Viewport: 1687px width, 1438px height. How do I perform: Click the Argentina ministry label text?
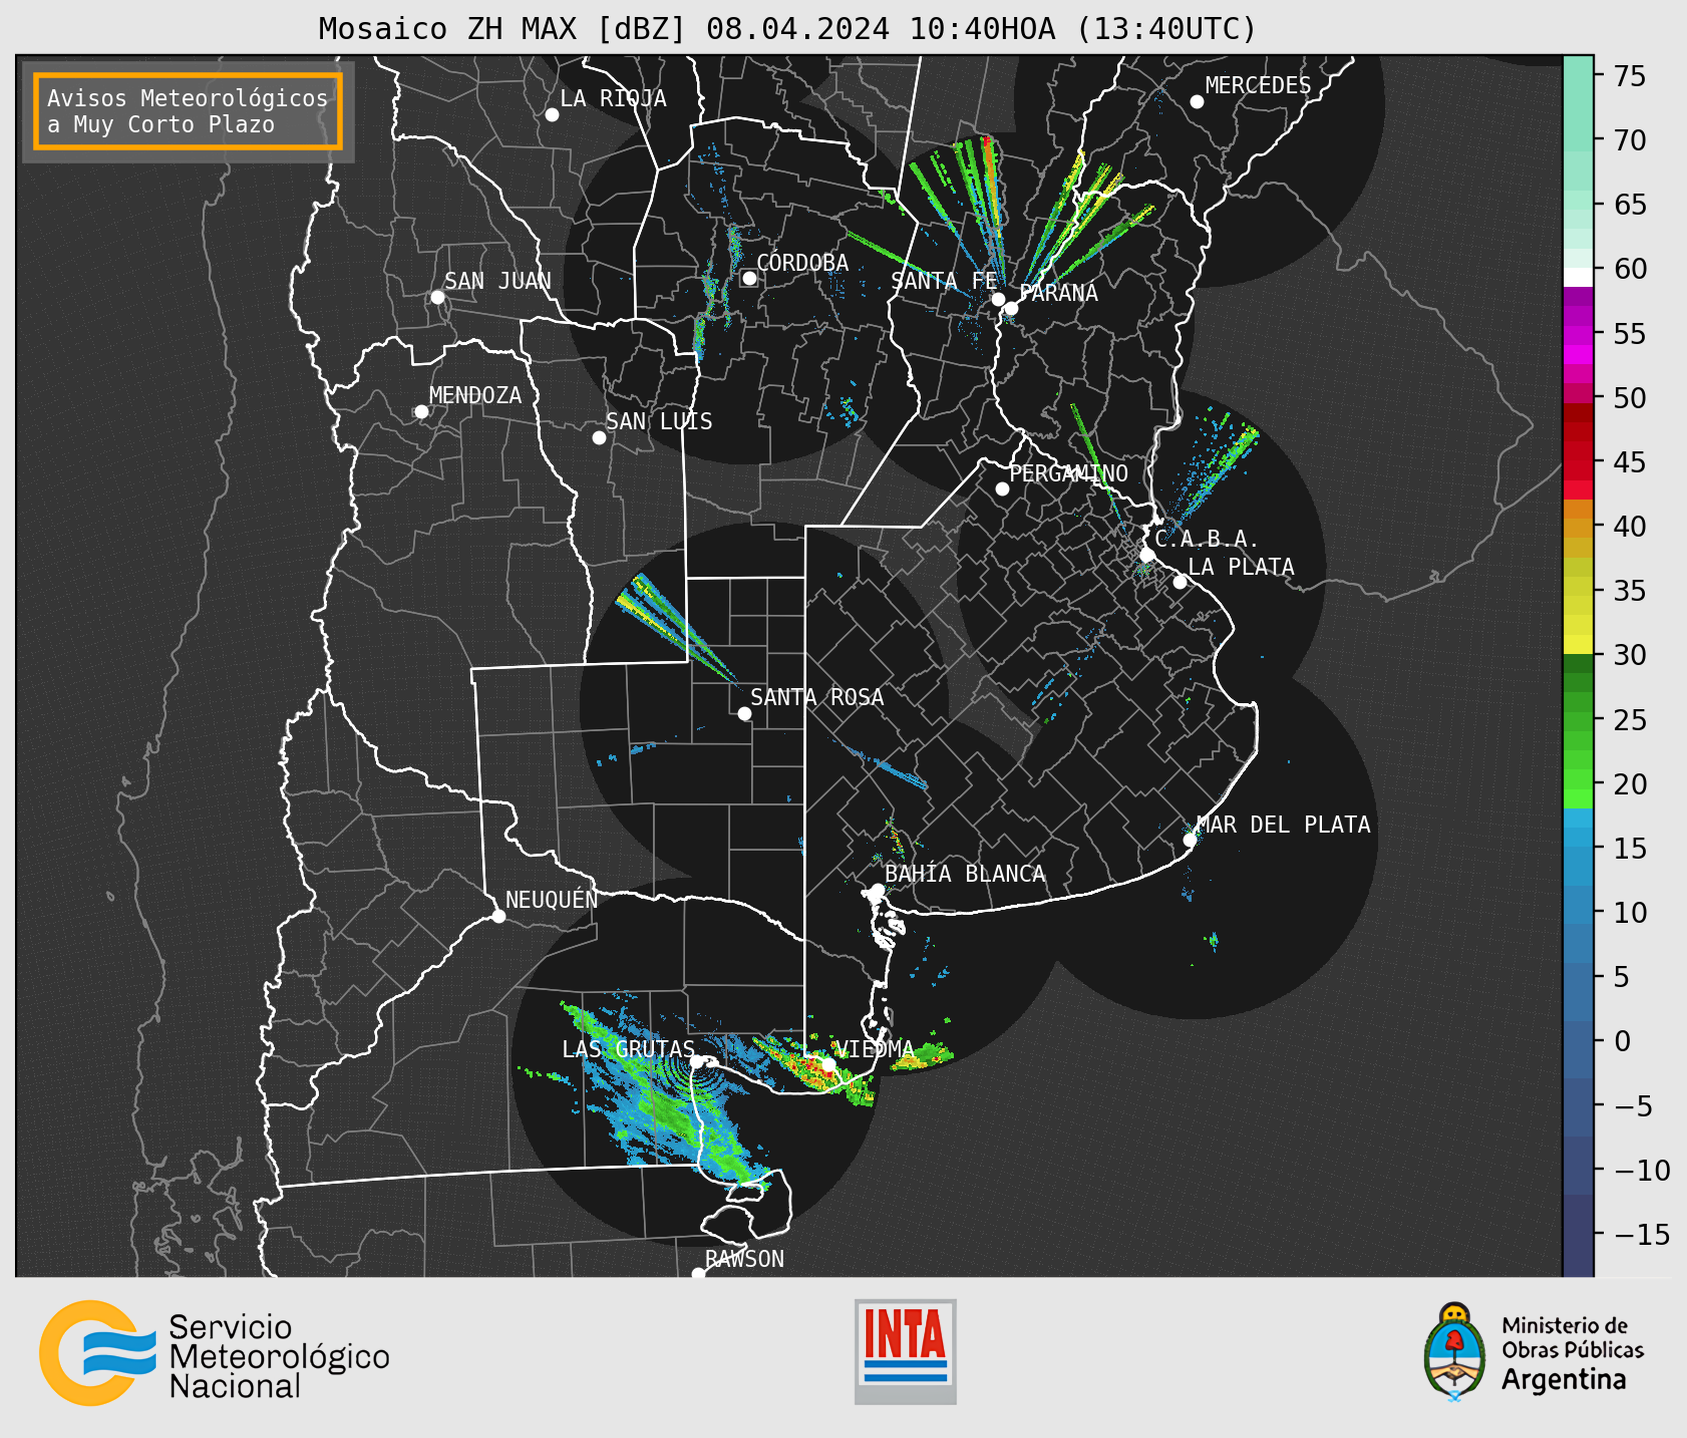pyautogui.click(x=1564, y=1380)
